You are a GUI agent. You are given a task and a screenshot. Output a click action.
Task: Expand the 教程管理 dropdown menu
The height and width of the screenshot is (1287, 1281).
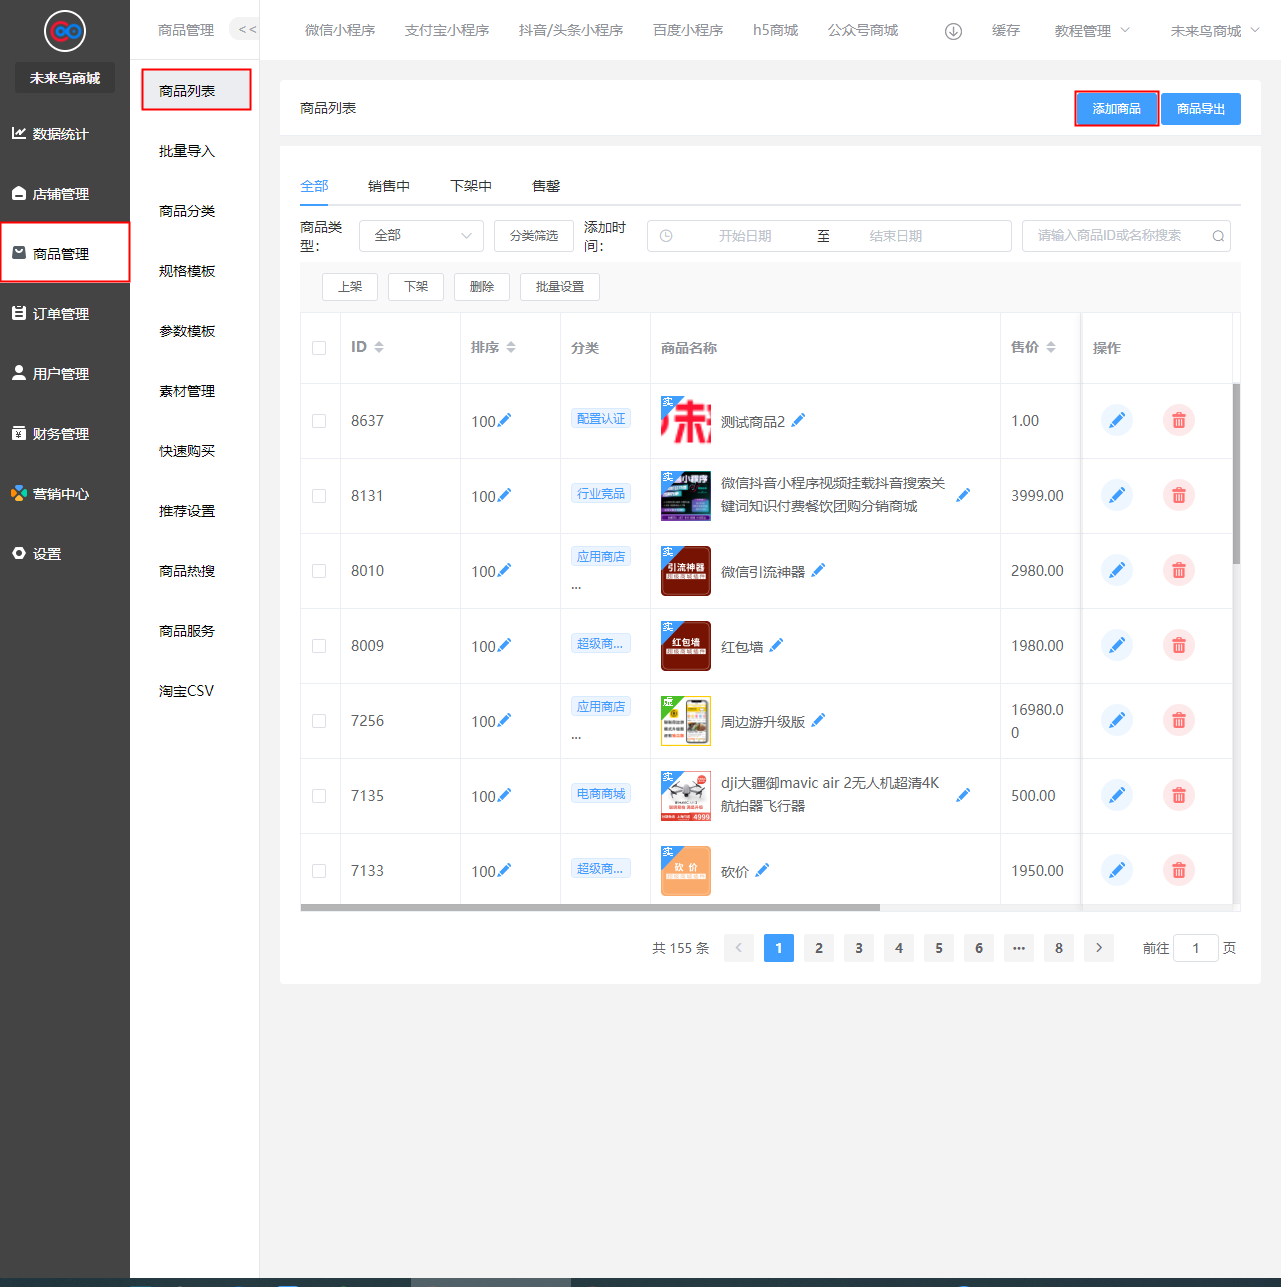coord(1092,31)
